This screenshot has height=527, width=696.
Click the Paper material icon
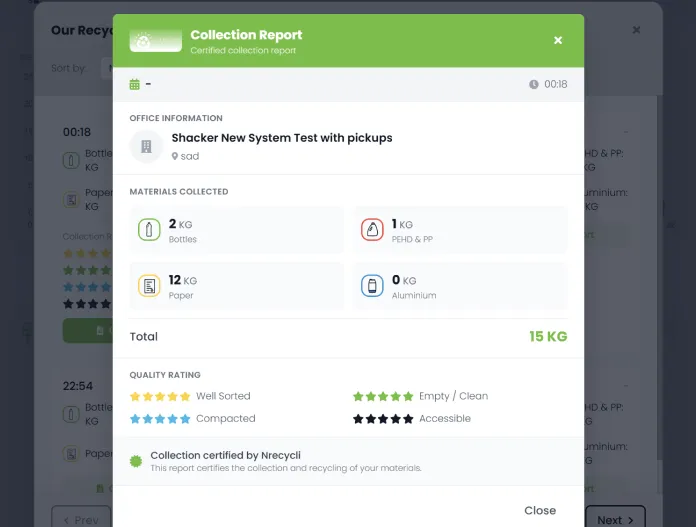point(149,286)
